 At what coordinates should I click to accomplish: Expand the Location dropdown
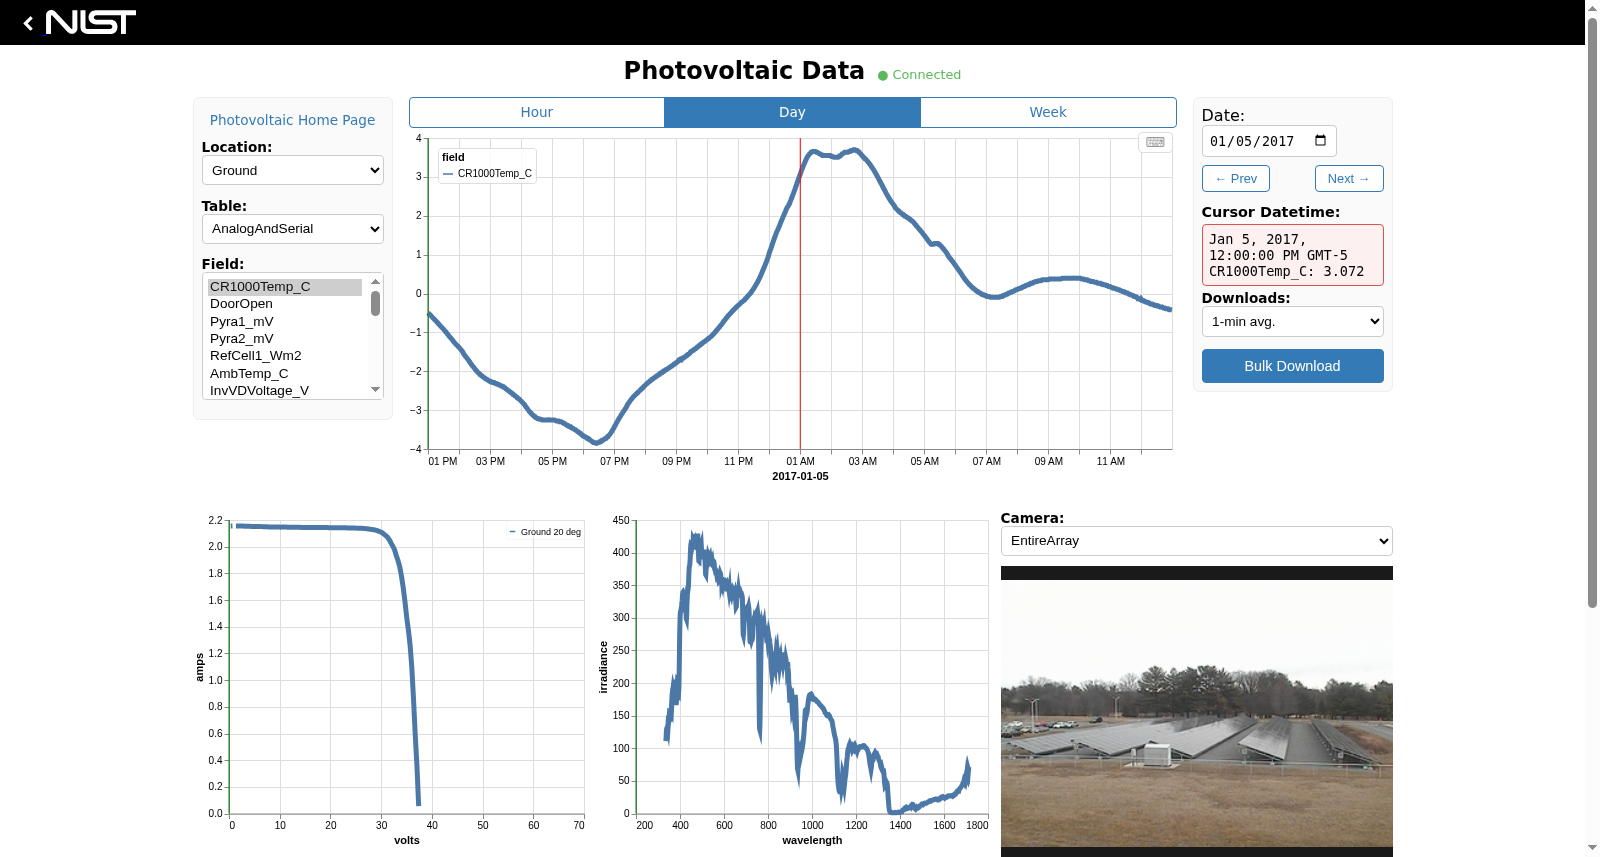click(293, 170)
